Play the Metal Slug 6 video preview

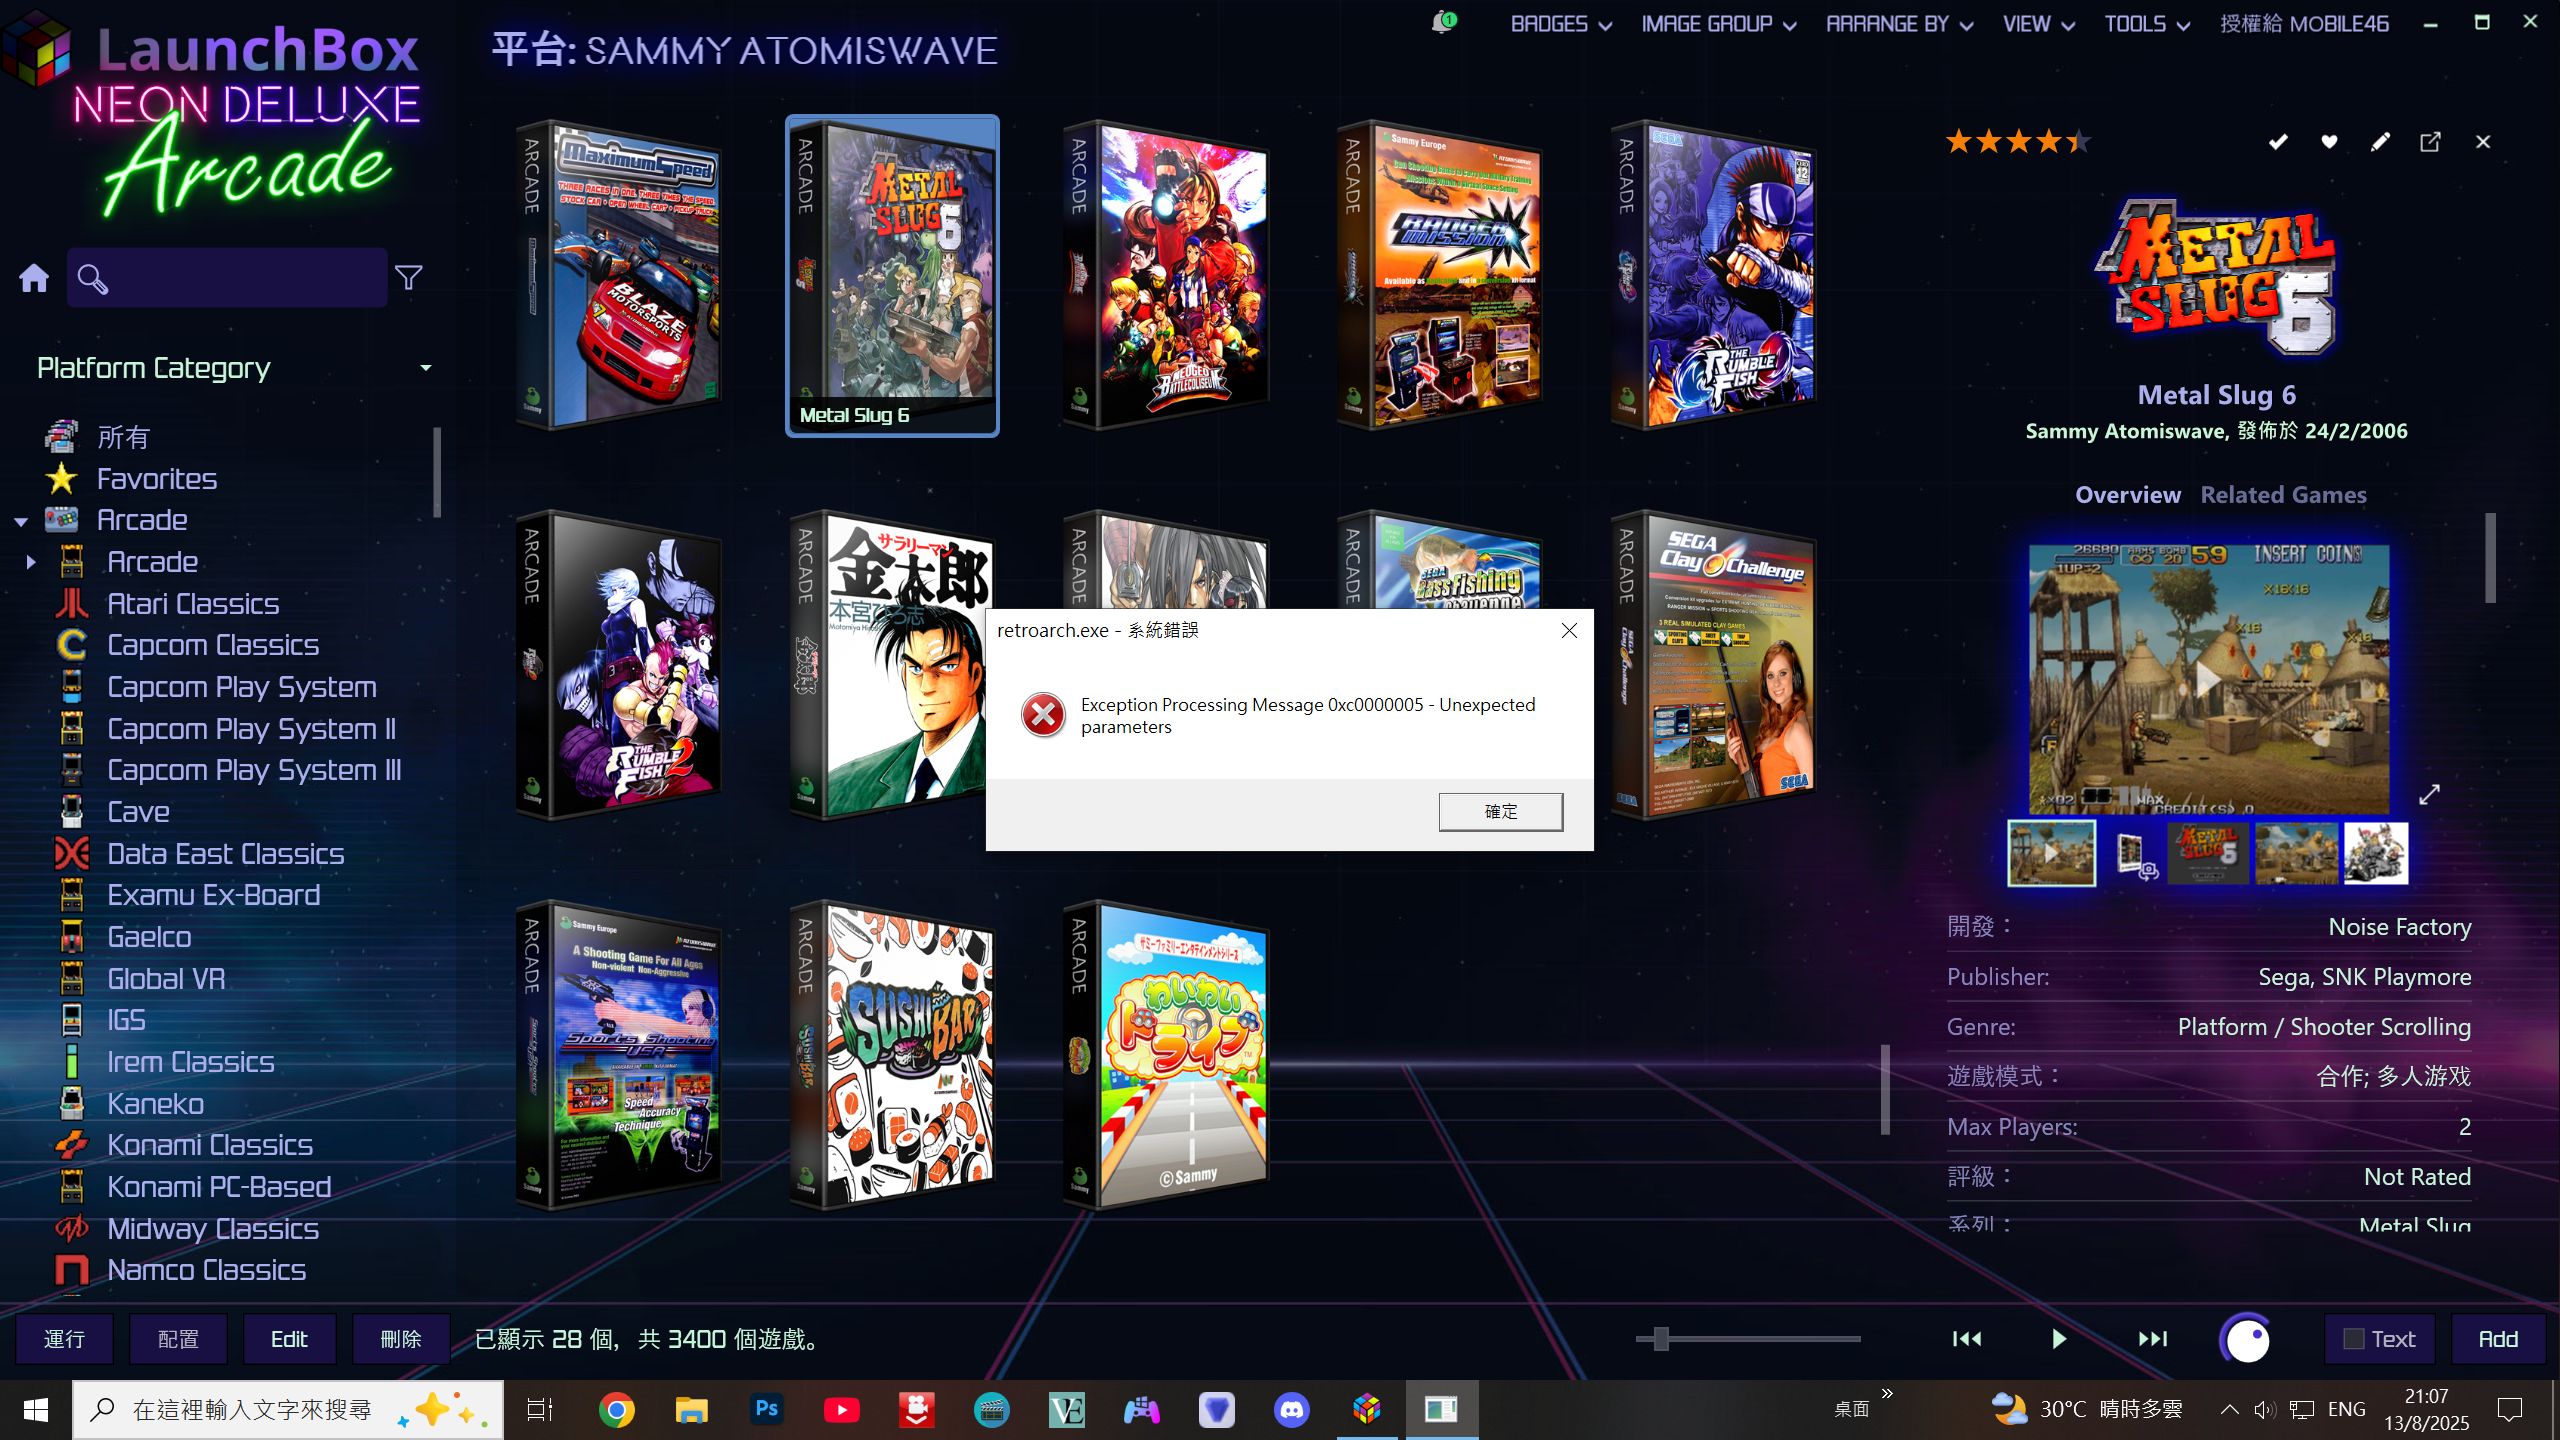click(x=2208, y=680)
